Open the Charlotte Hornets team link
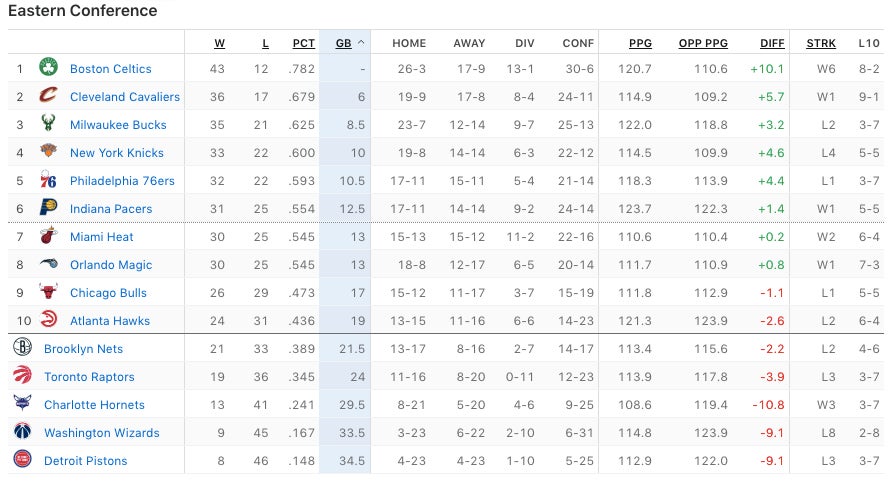890x482 pixels. click(x=94, y=405)
